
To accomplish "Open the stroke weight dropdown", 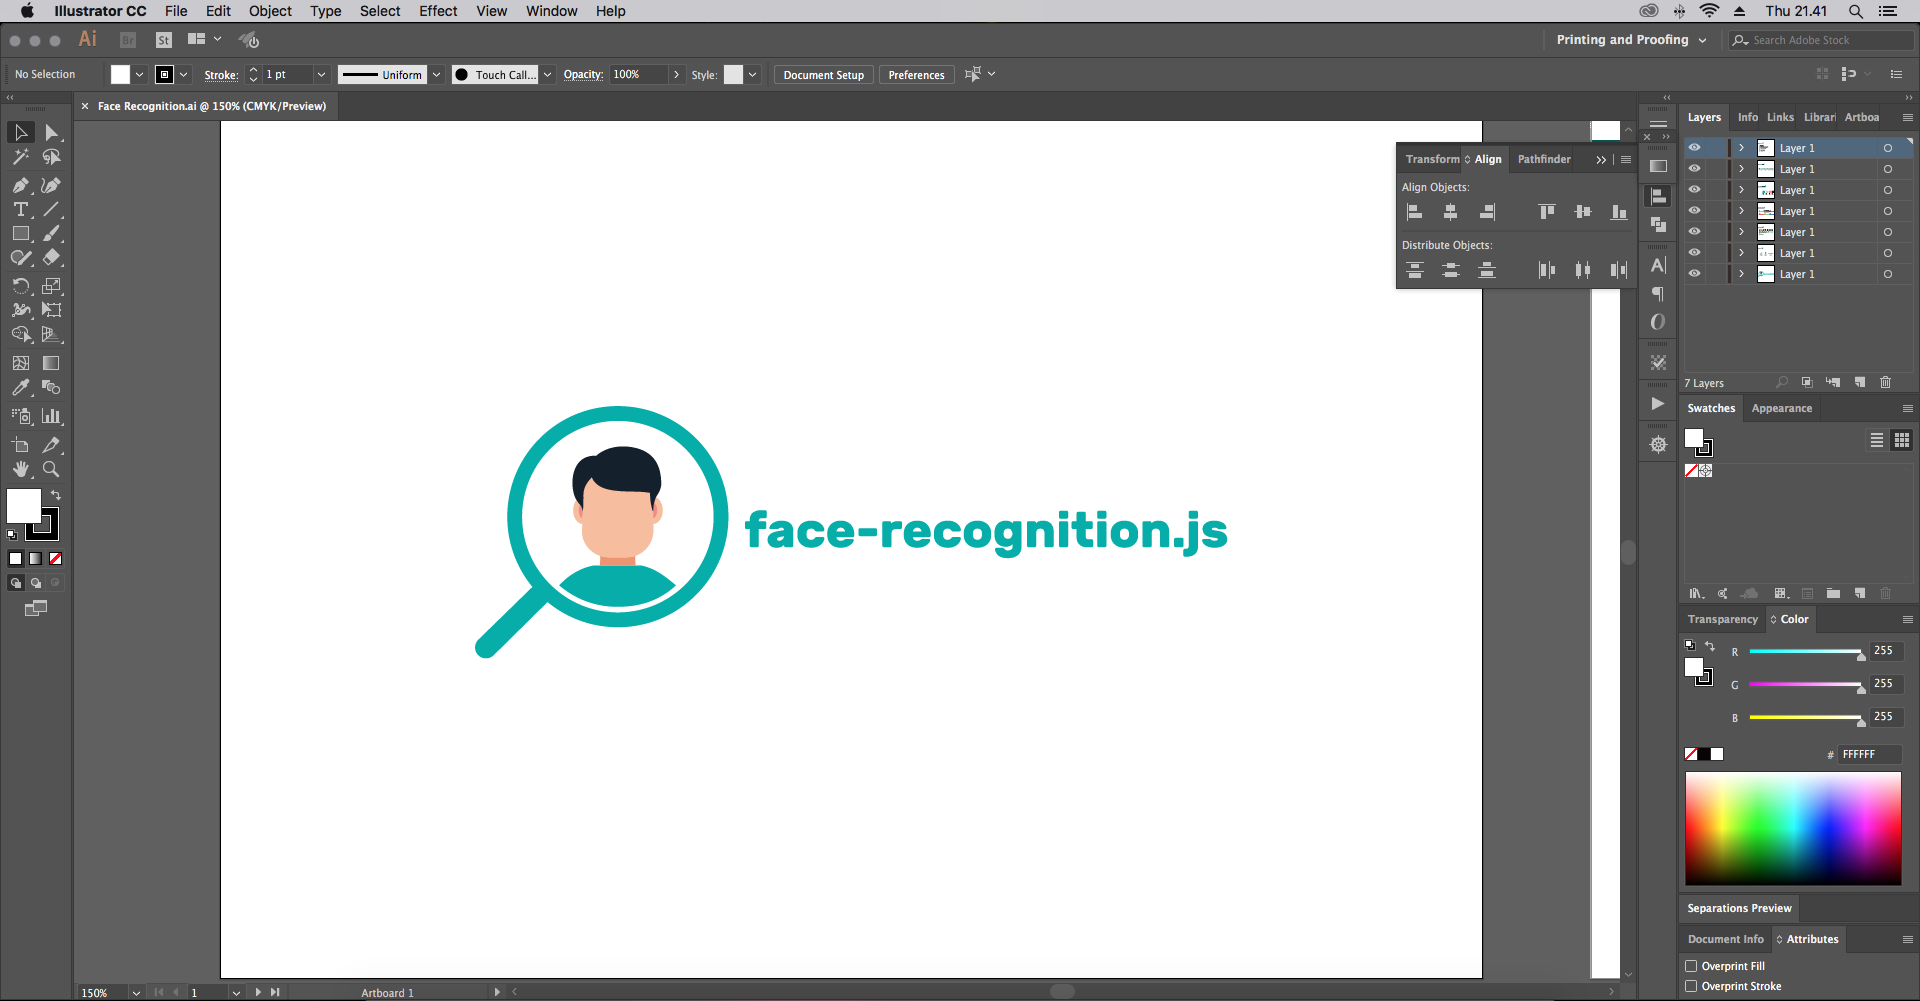I will click(x=321, y=75).
